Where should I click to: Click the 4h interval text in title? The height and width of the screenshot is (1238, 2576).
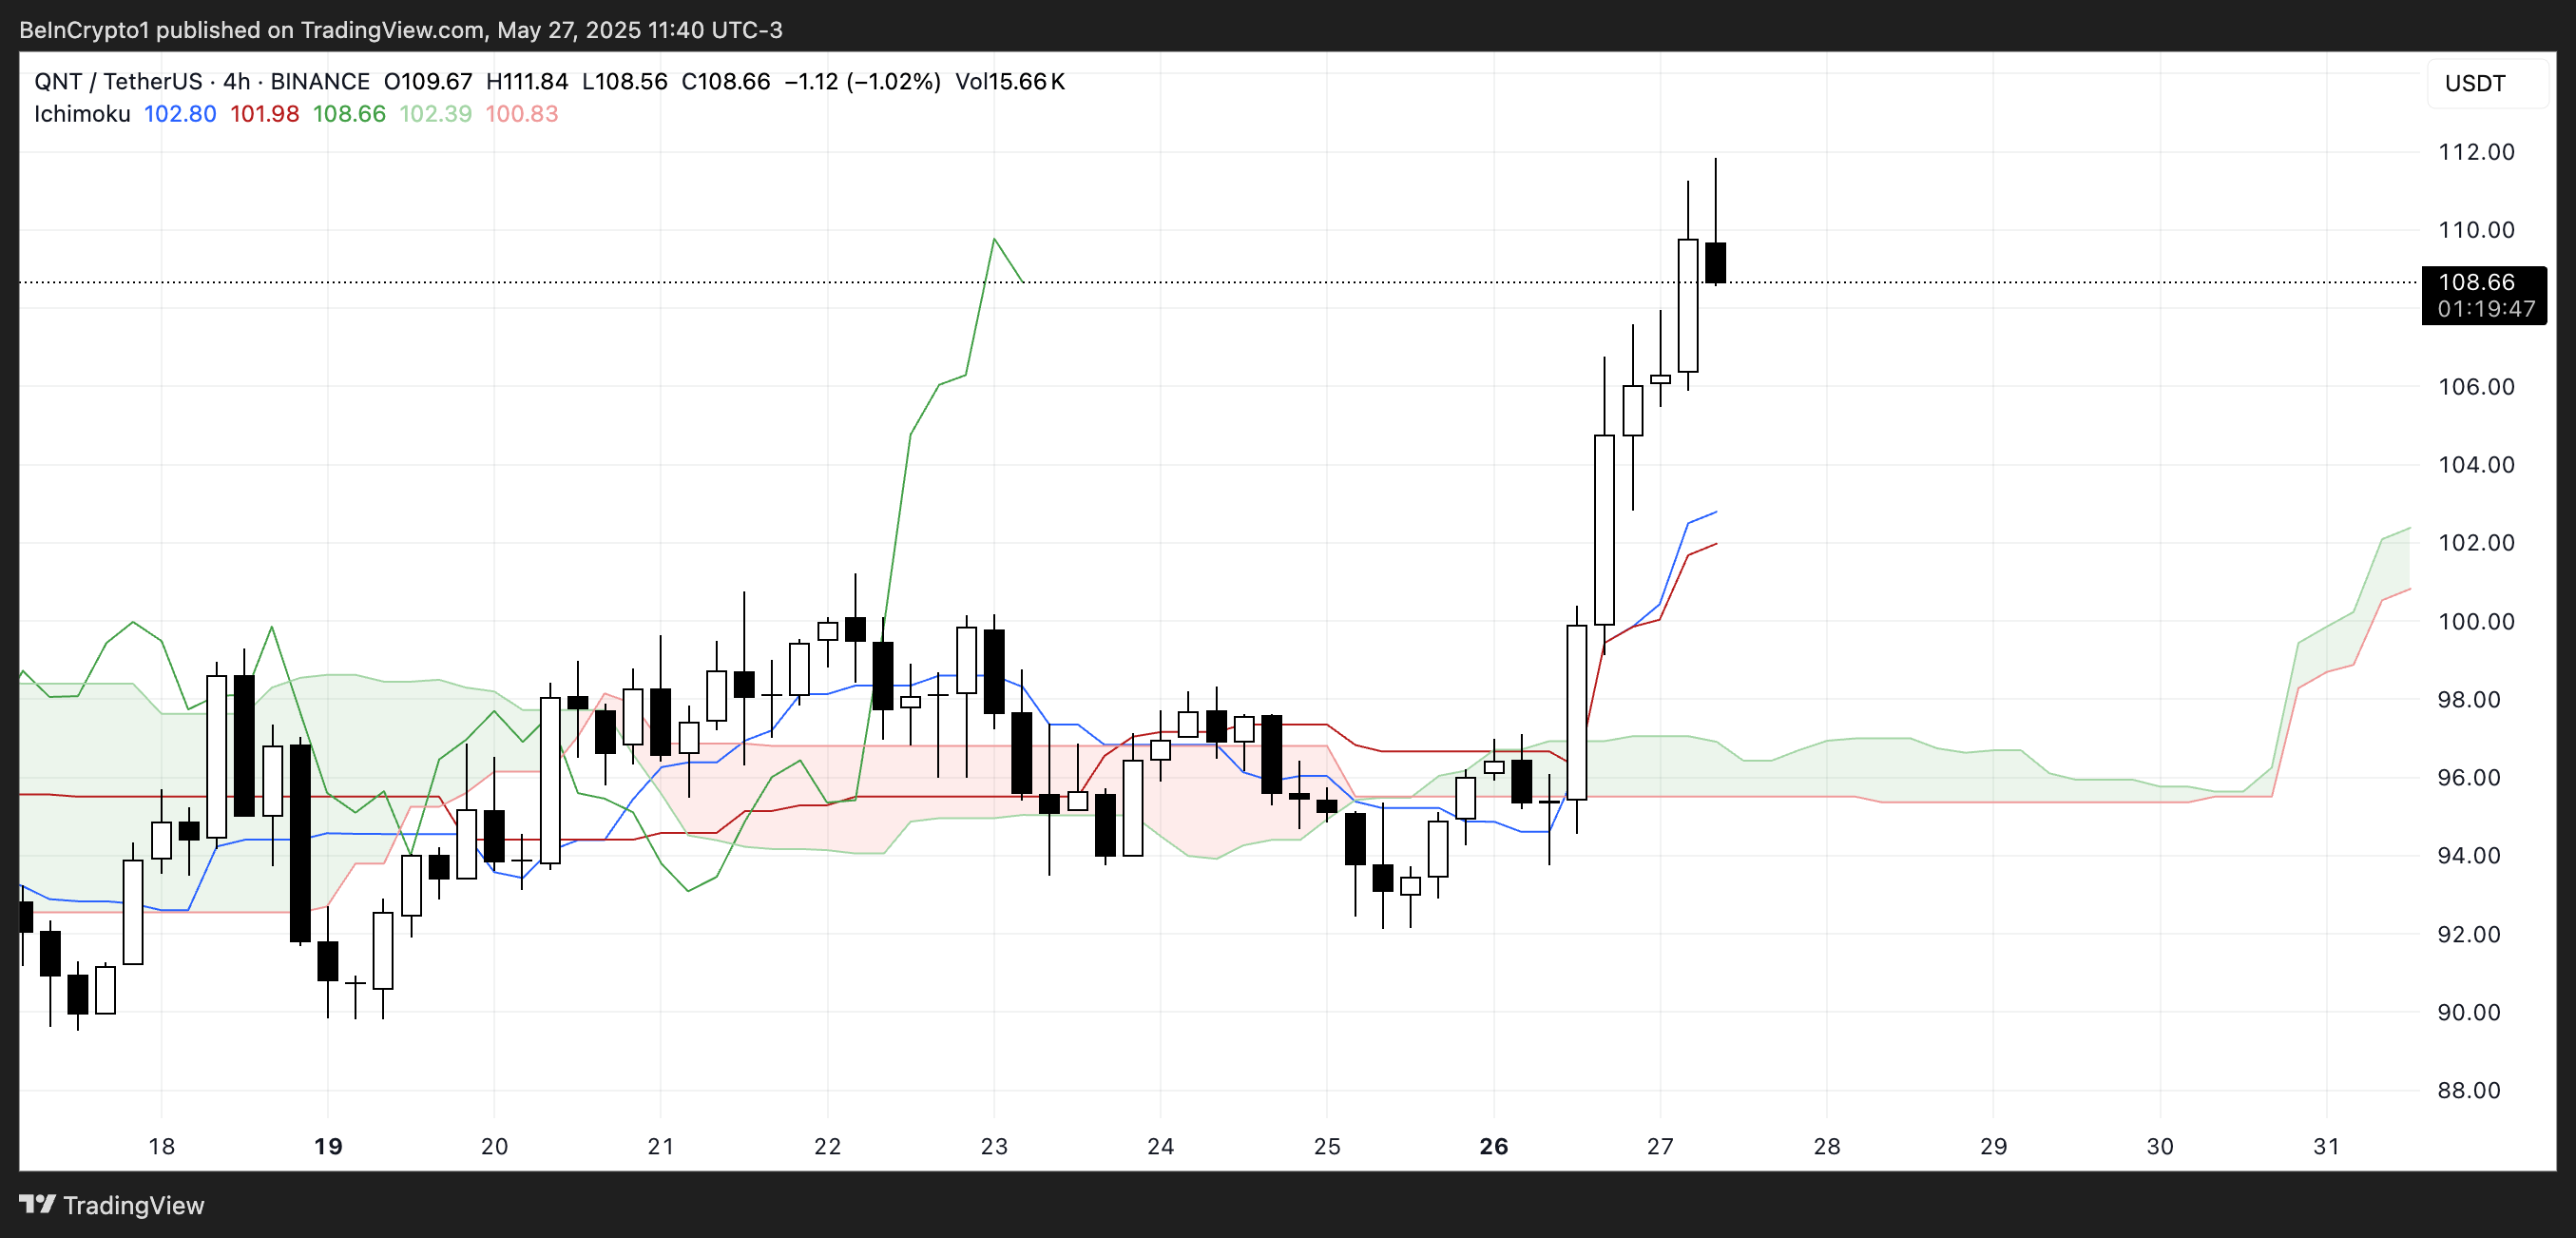pos(236,81)
